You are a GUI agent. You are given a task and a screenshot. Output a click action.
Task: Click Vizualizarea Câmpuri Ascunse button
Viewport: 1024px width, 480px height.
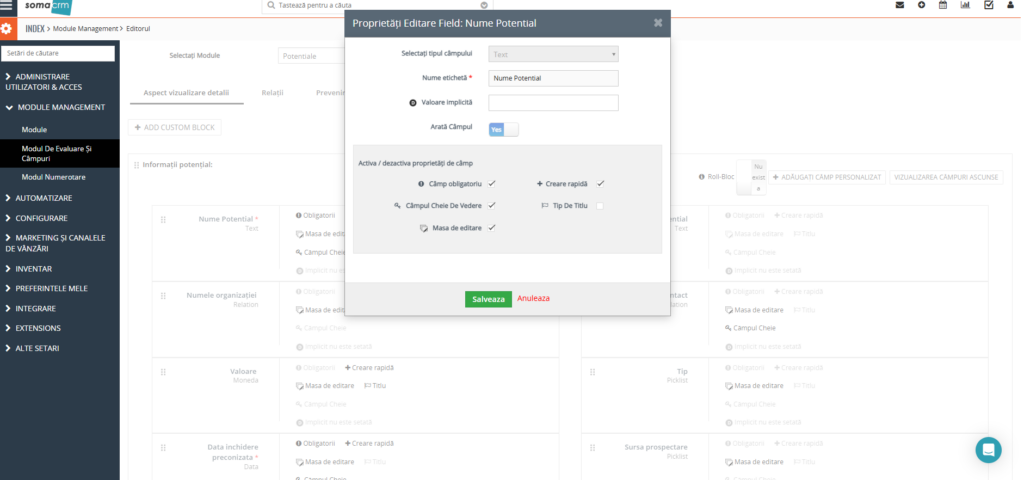(x=946, y=177)
